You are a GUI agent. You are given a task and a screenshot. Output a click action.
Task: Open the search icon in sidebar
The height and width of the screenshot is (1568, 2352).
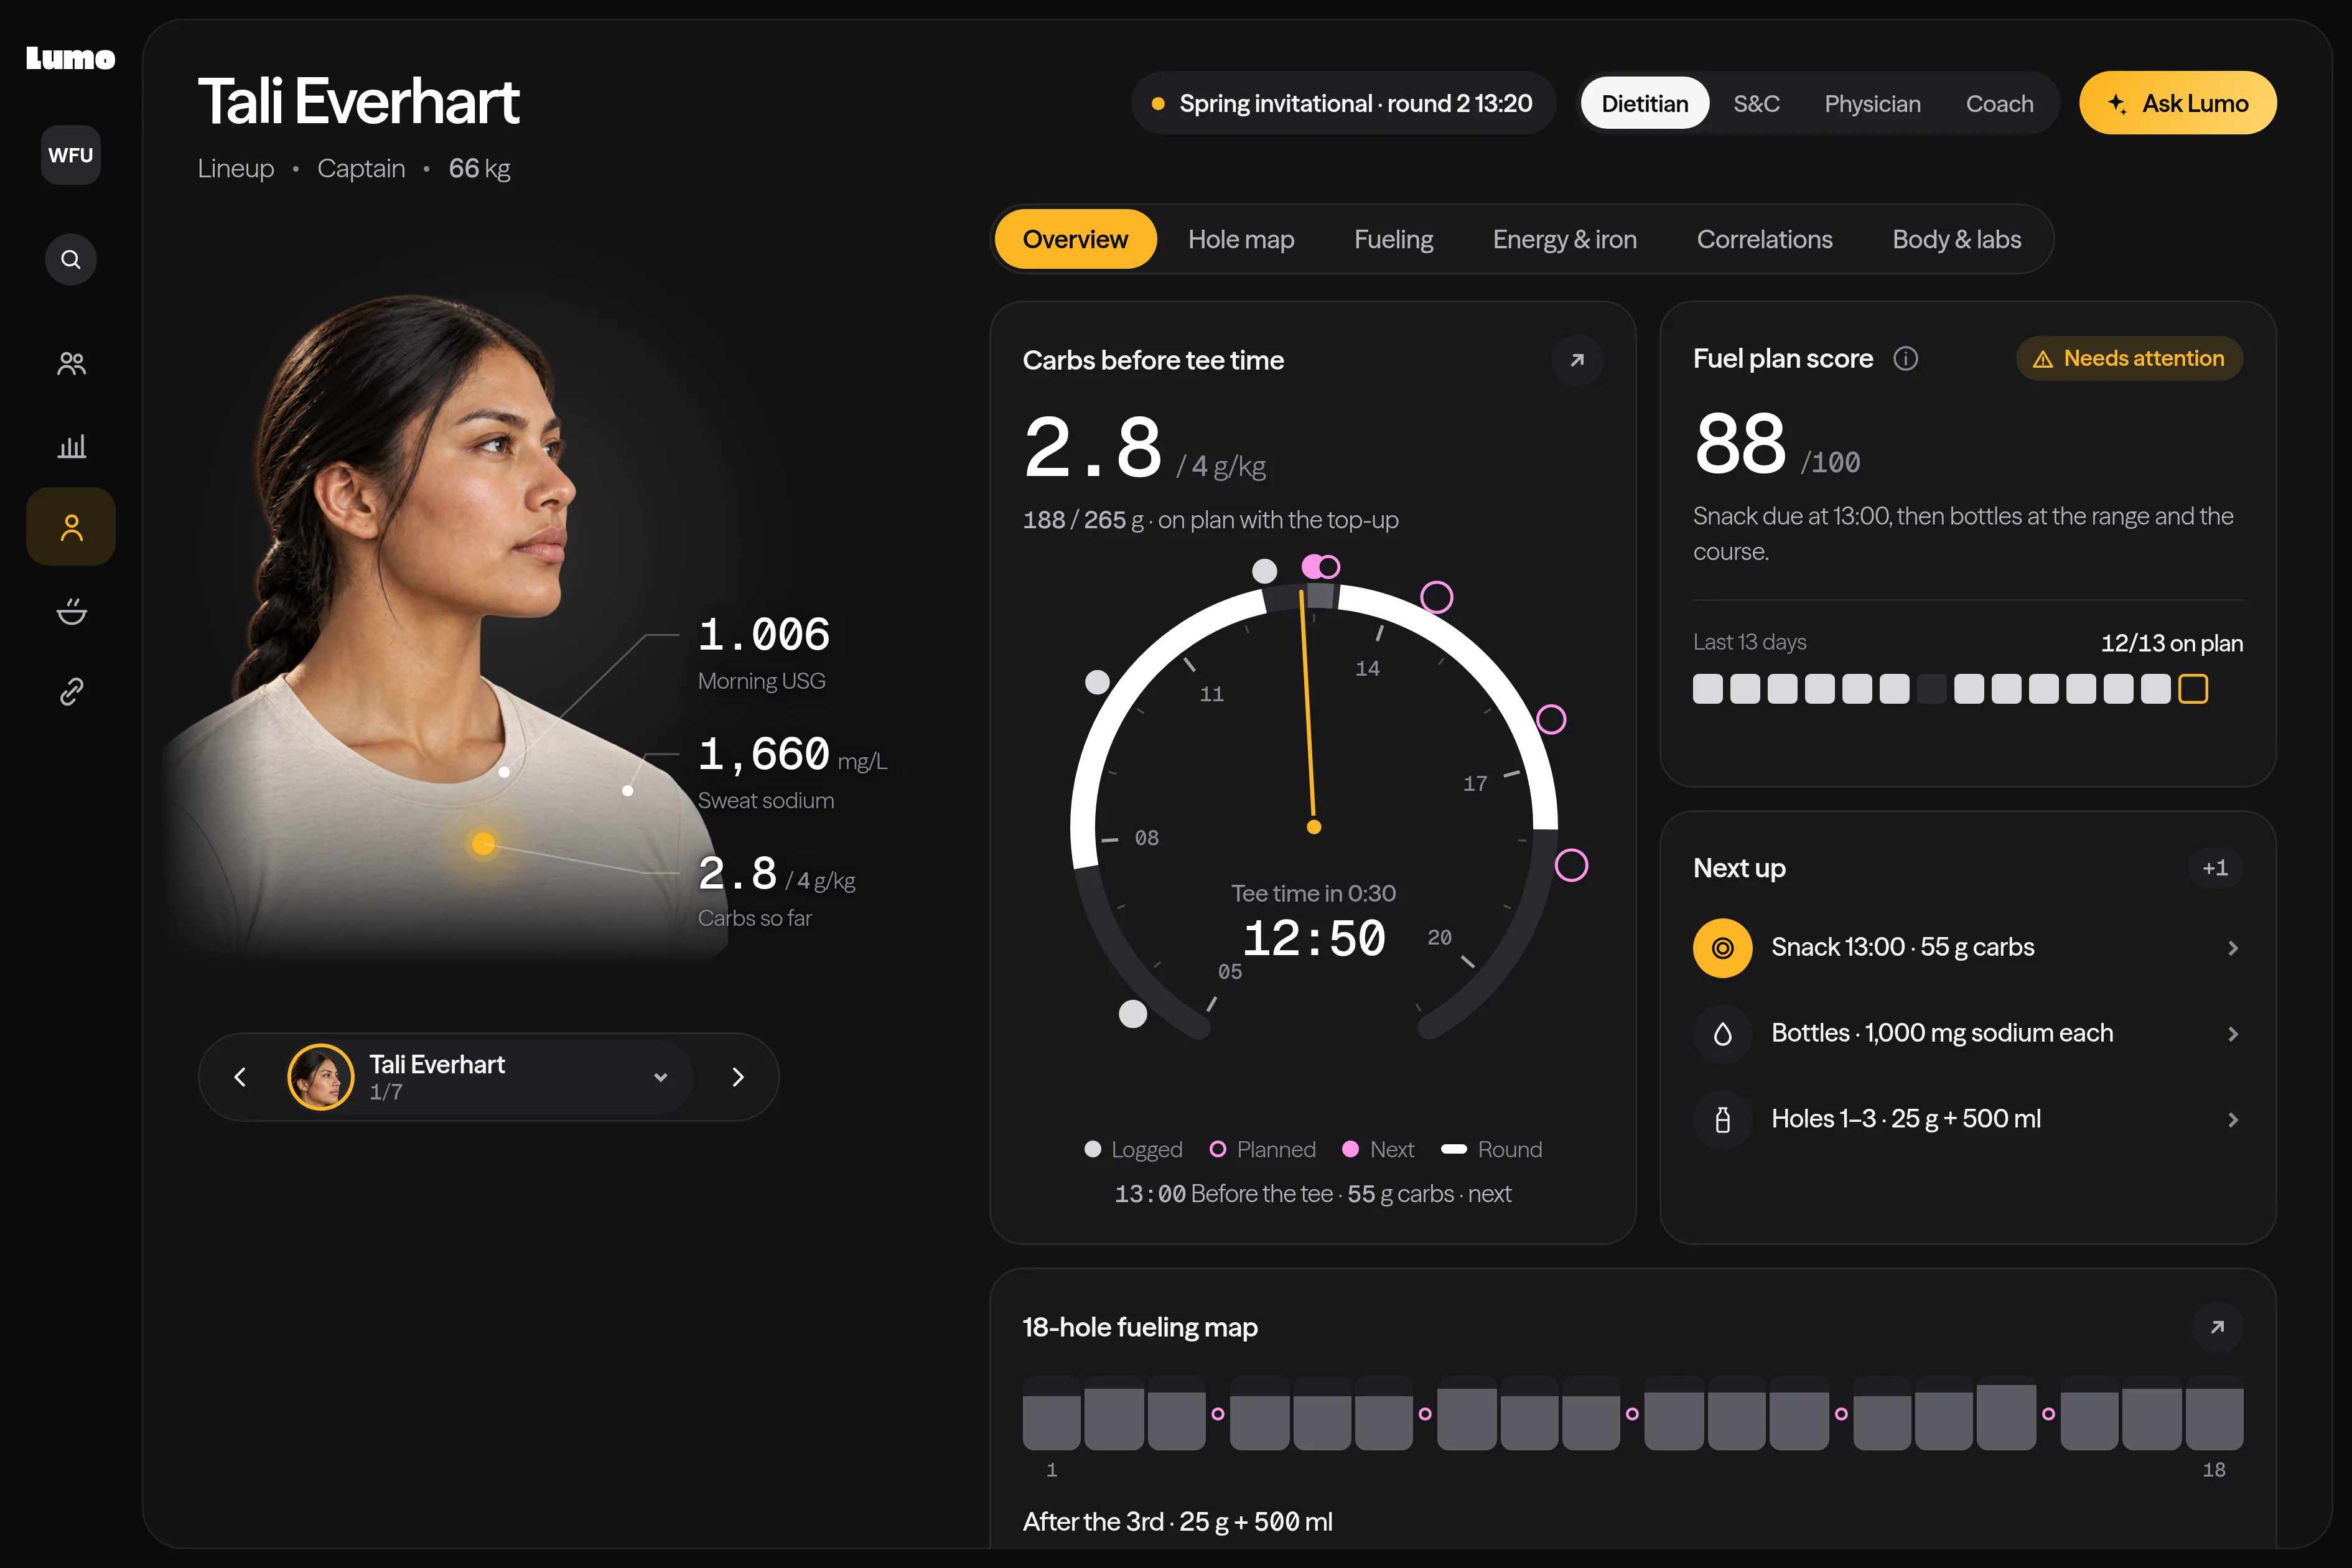(x=71, y=260)
